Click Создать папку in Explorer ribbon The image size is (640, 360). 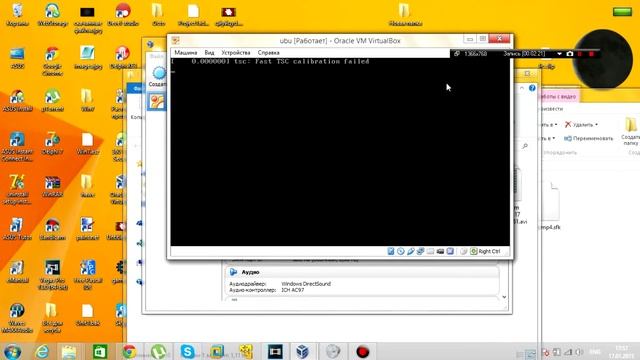pyautogui.click(x=631, y=131)
